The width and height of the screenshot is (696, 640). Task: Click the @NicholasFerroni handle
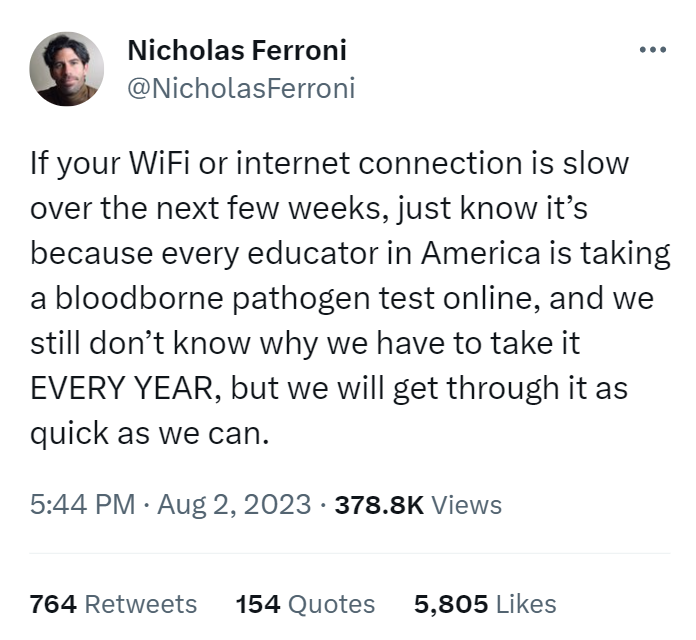241,88
